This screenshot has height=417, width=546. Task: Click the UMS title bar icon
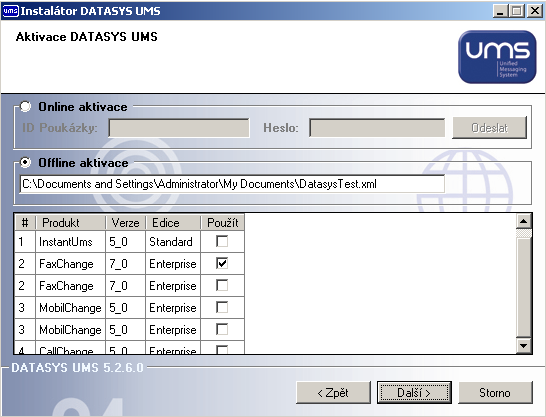(10, 11)
